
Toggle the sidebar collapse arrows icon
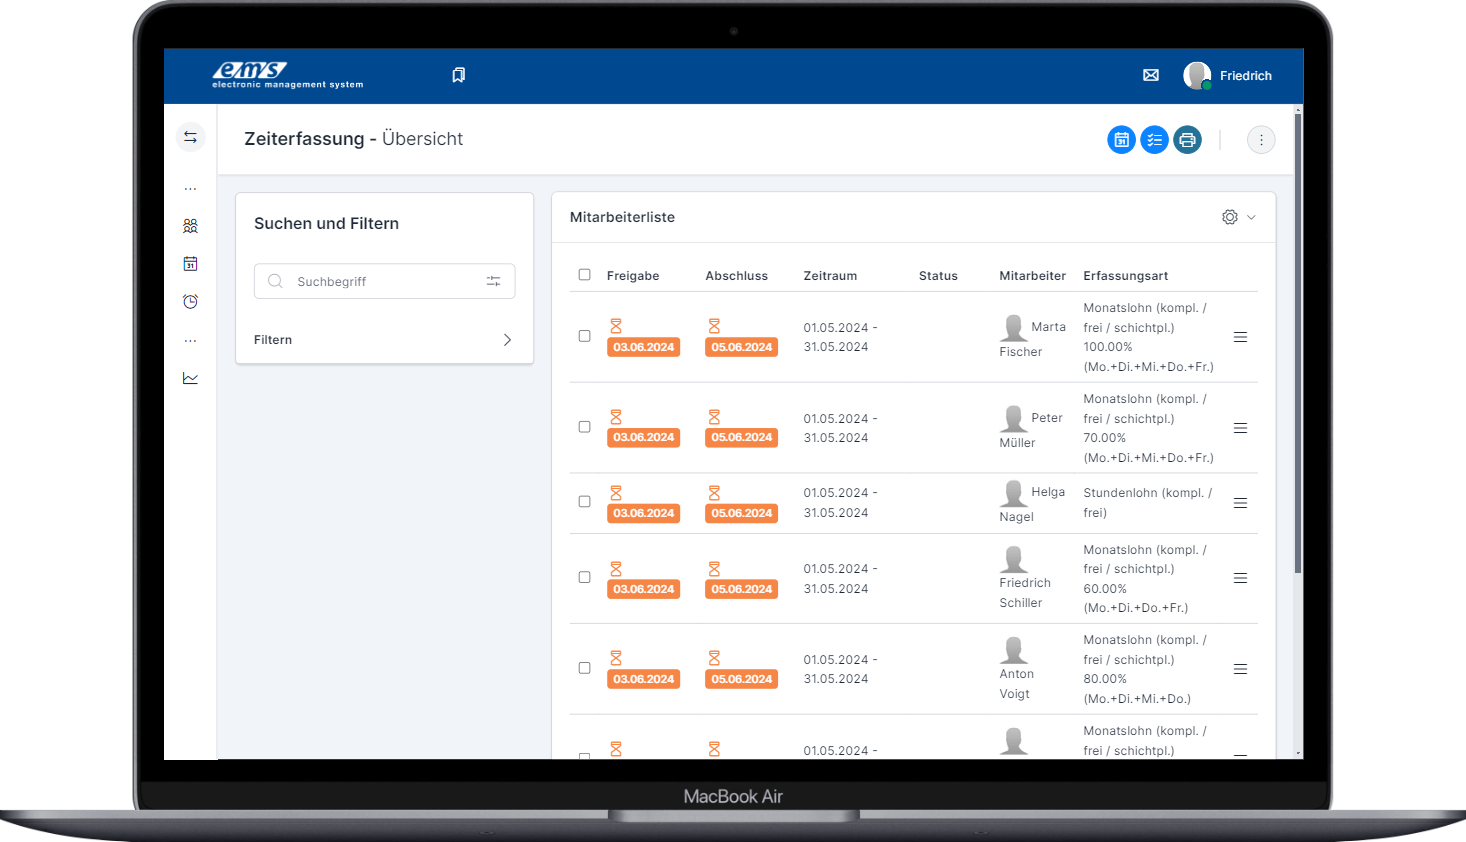click(x=190, y=137)
